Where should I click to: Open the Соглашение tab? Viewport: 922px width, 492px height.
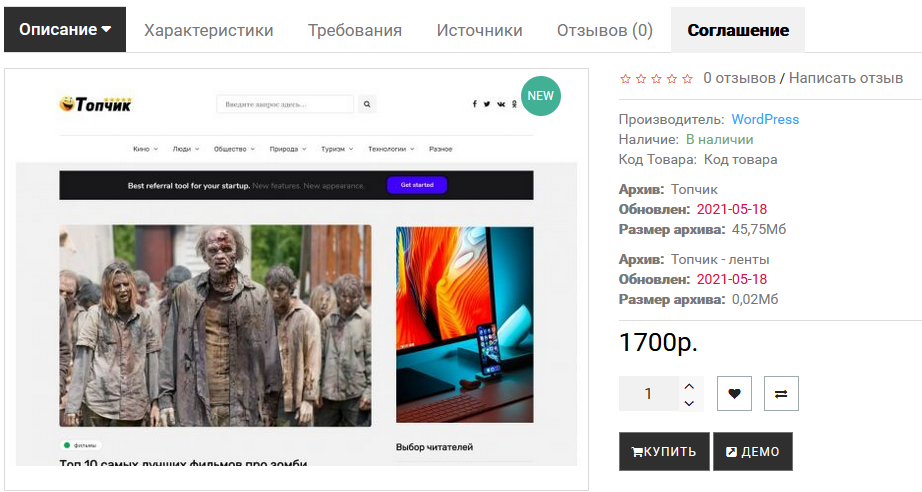tap(738, 30)
